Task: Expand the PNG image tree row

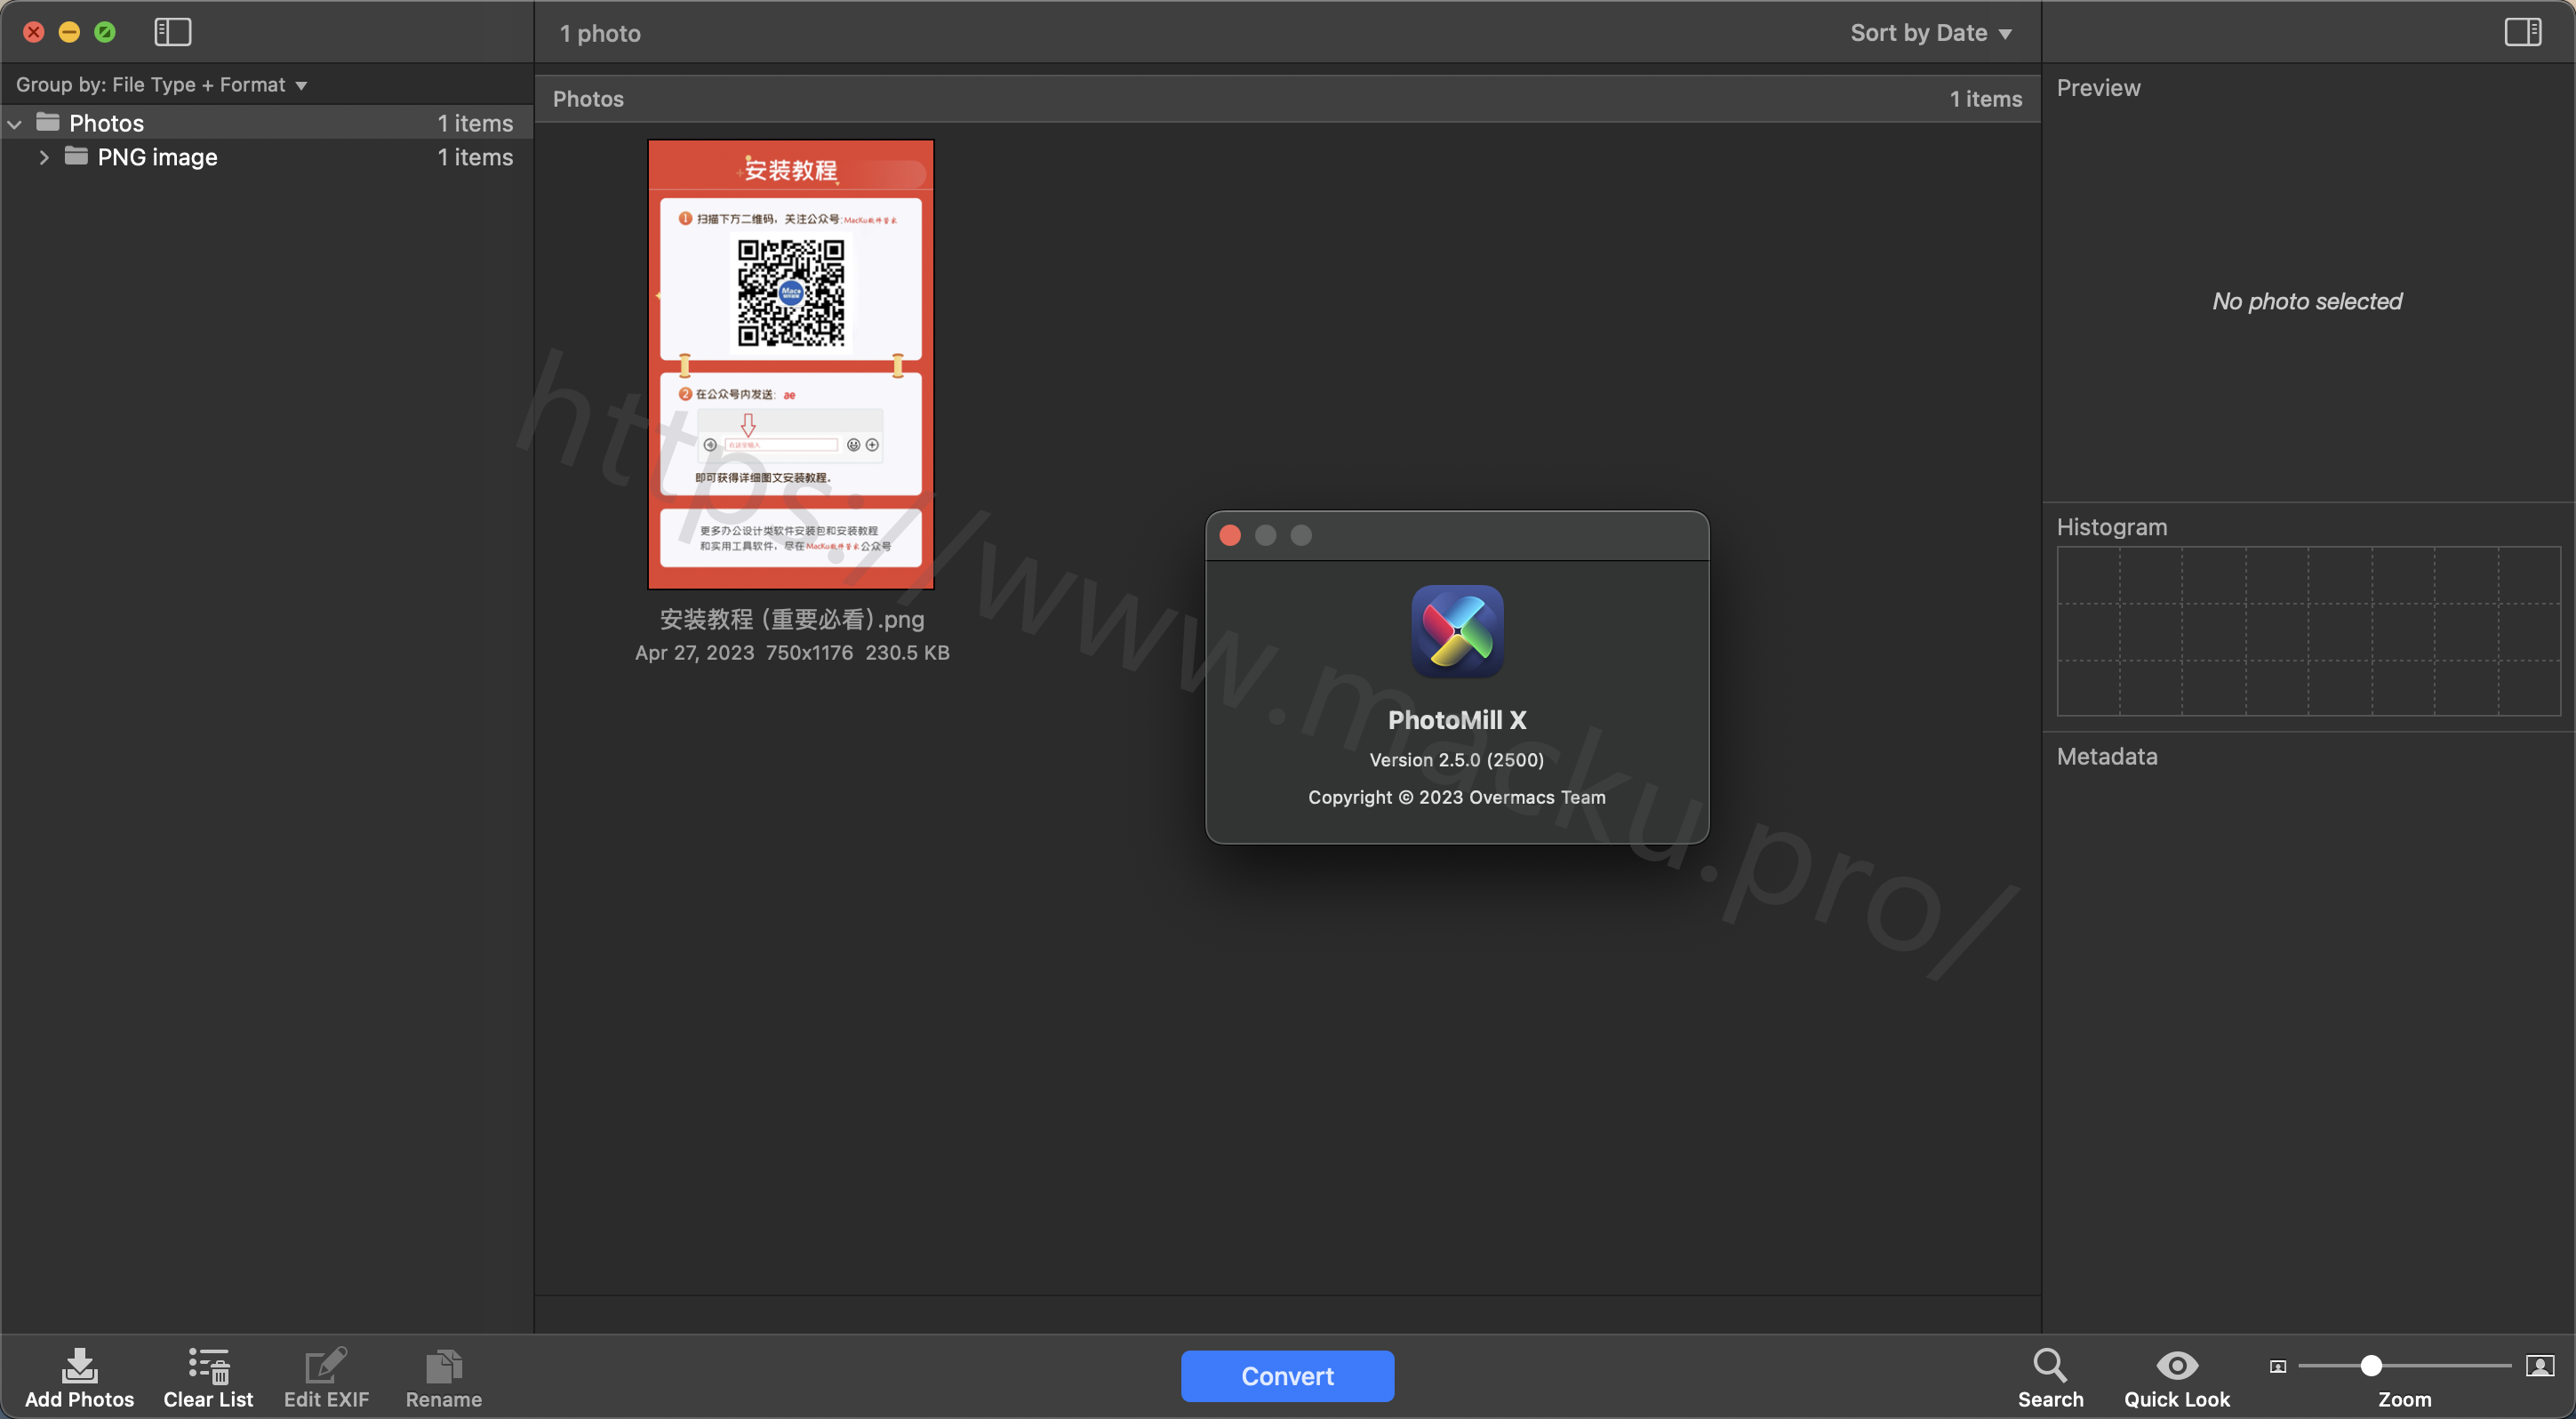Action: coord(44,158)
